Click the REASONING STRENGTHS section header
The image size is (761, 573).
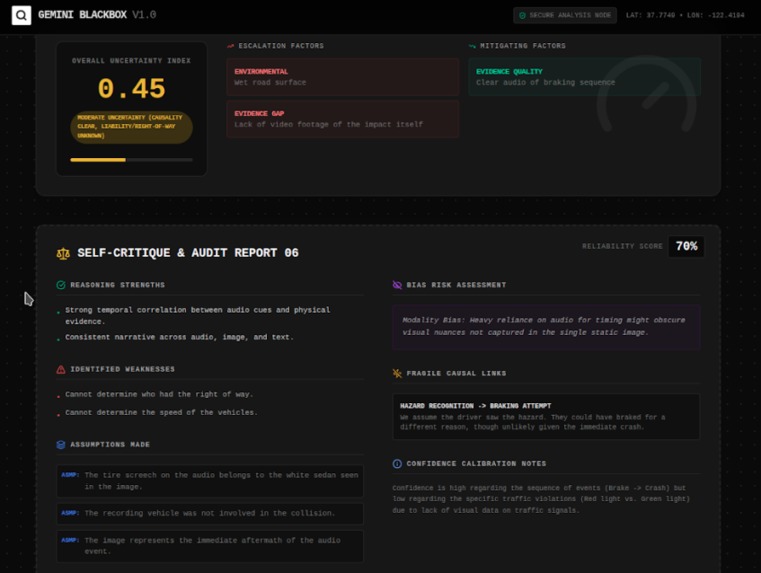[x=117, y=285]
